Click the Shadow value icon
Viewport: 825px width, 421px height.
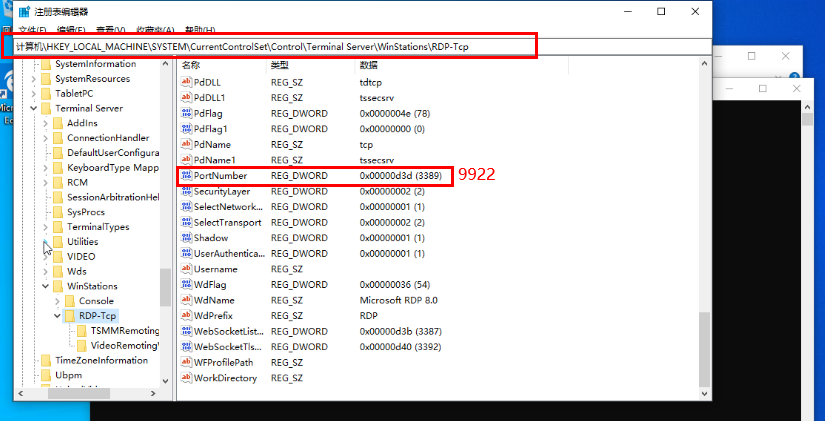[185, 238]
